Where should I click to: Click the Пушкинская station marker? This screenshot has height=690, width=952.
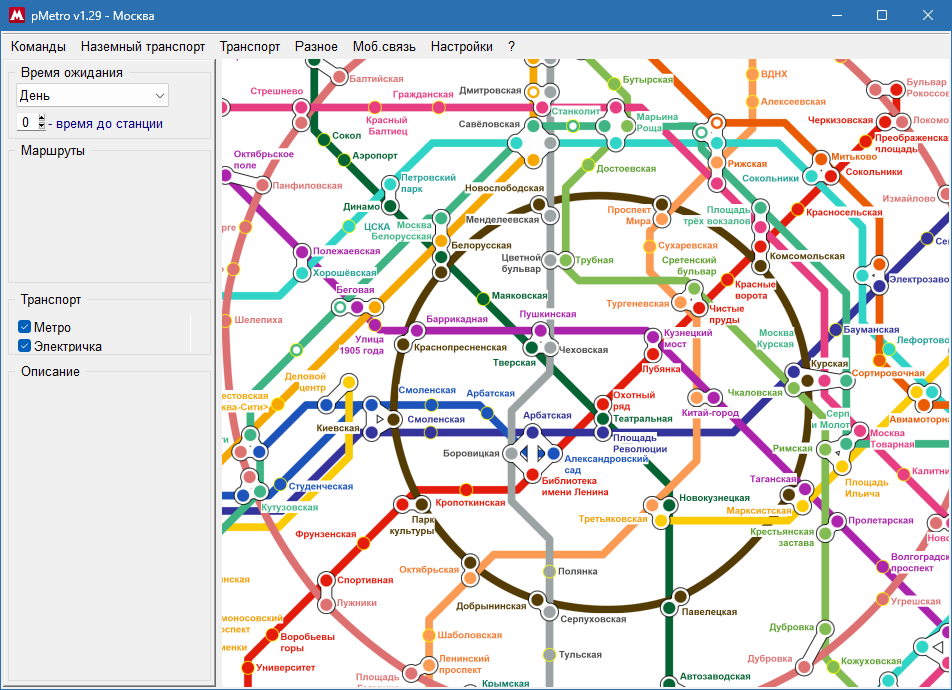pos(540,330)
